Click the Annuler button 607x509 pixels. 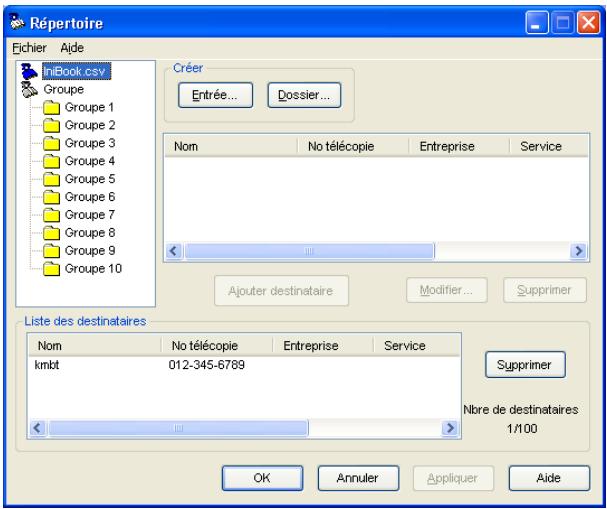[358, 478]
